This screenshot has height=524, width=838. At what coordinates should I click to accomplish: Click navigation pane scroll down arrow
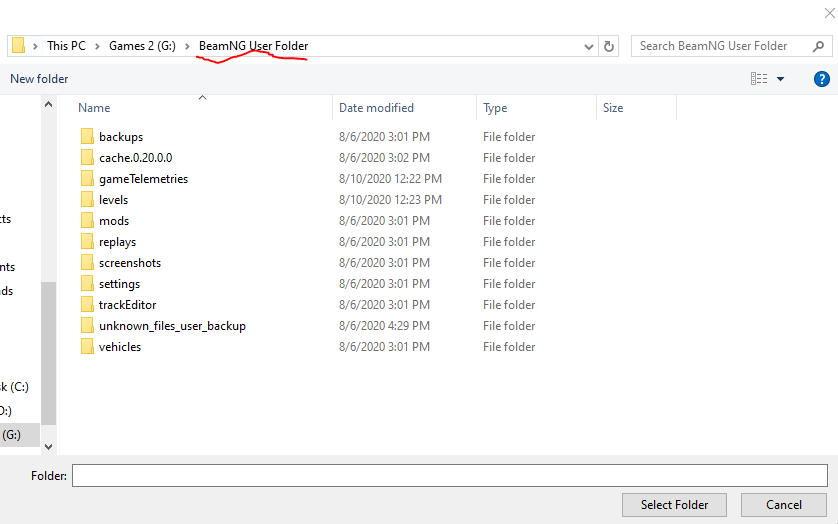pos(48,446)
